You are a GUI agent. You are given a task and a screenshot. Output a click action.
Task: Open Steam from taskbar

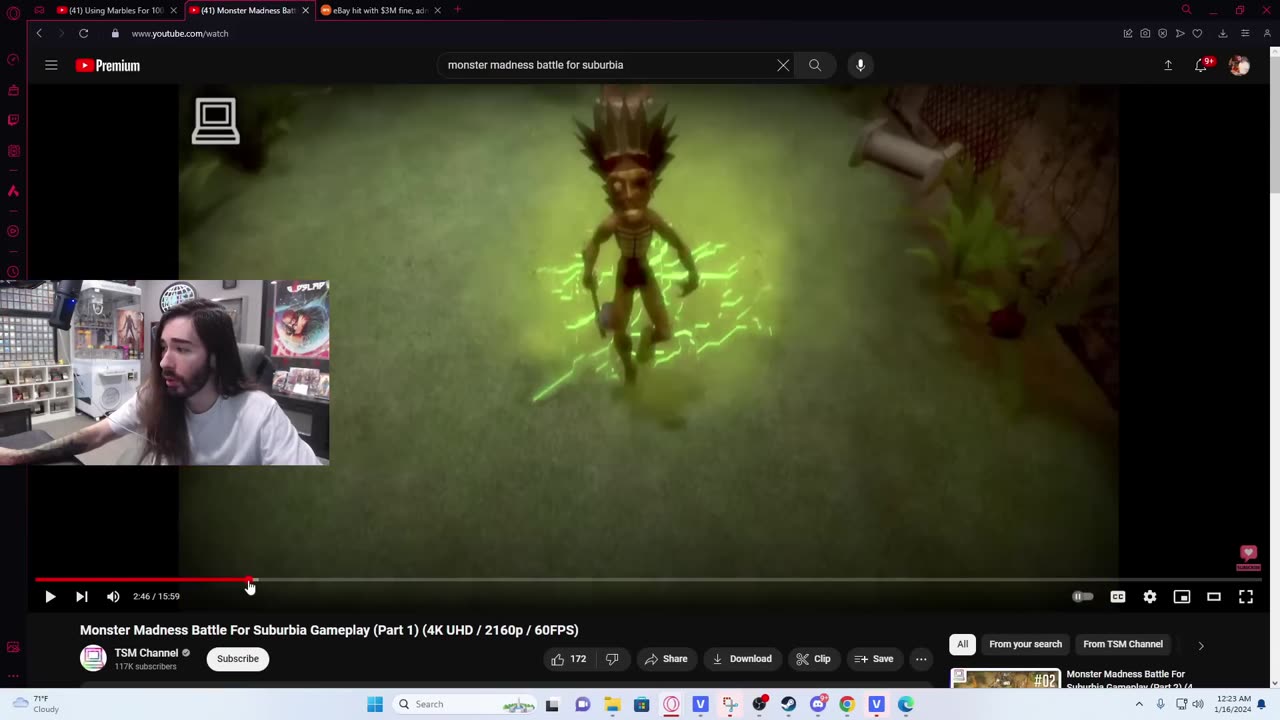tap(788, 704)
